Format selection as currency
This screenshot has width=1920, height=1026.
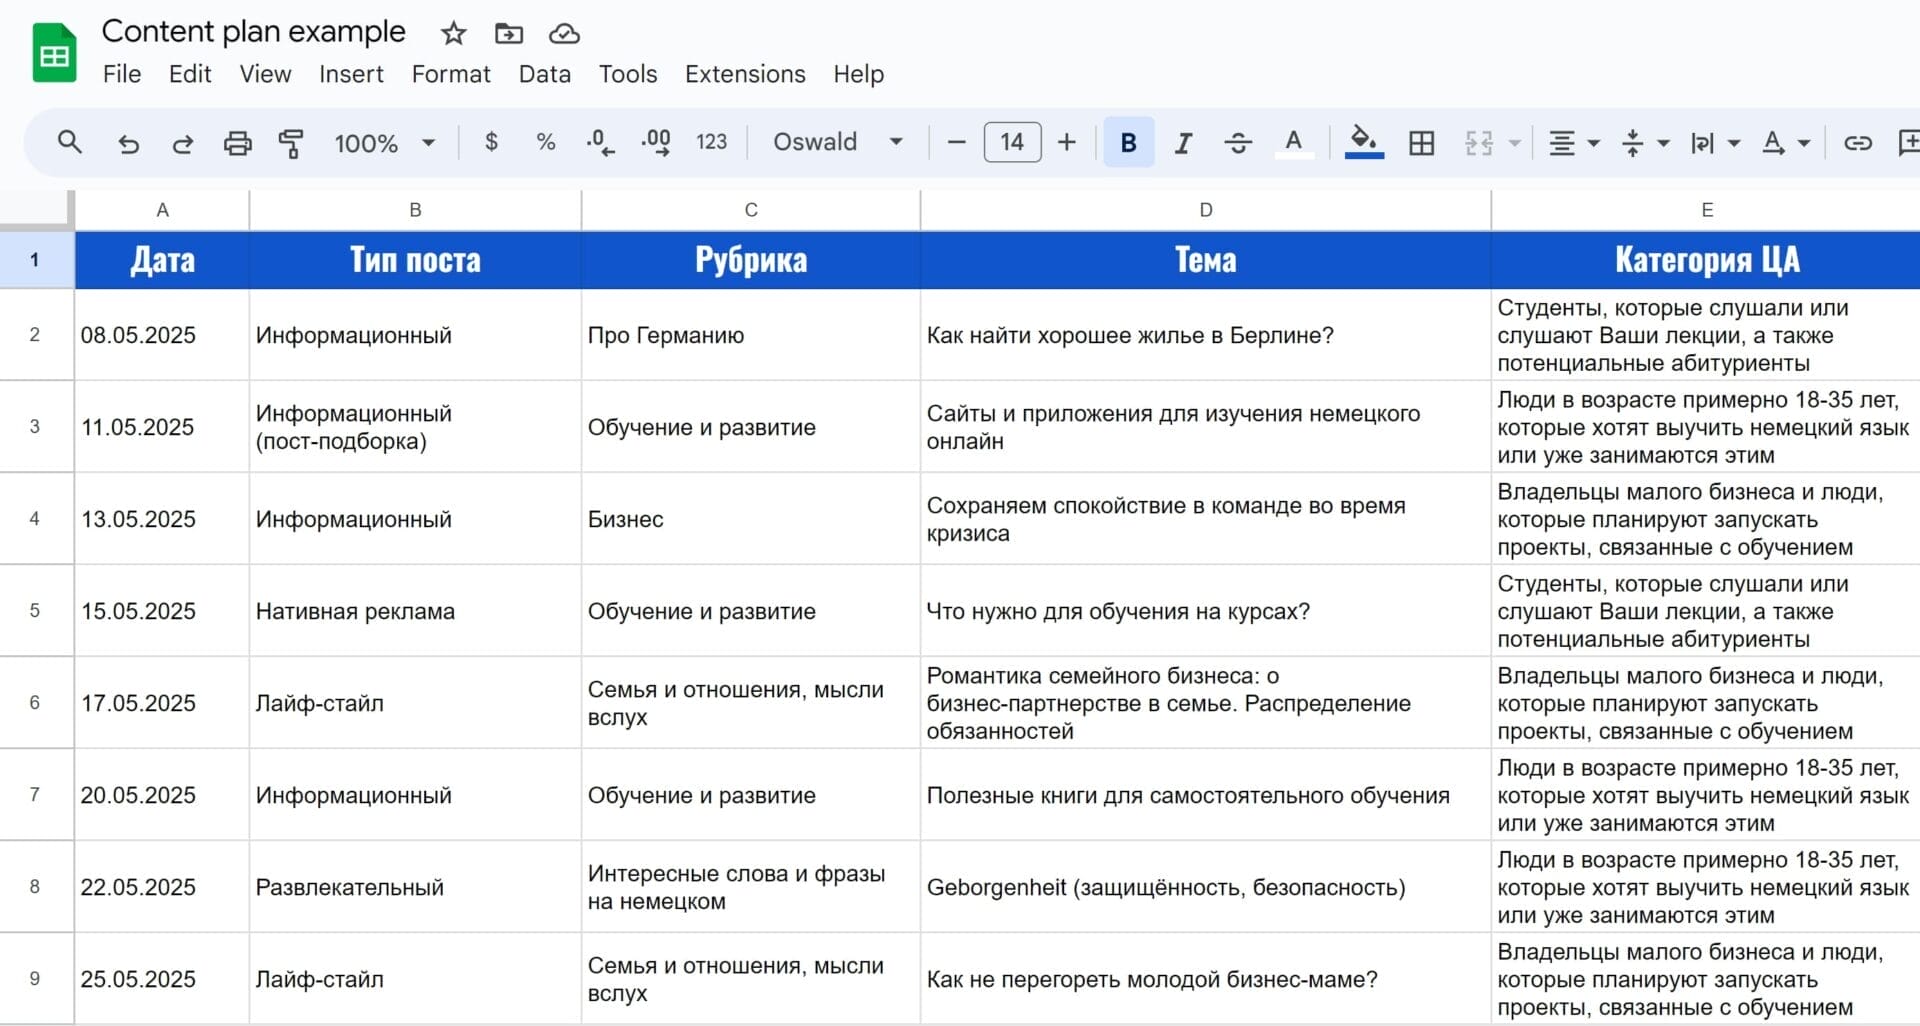pos(491,142)
